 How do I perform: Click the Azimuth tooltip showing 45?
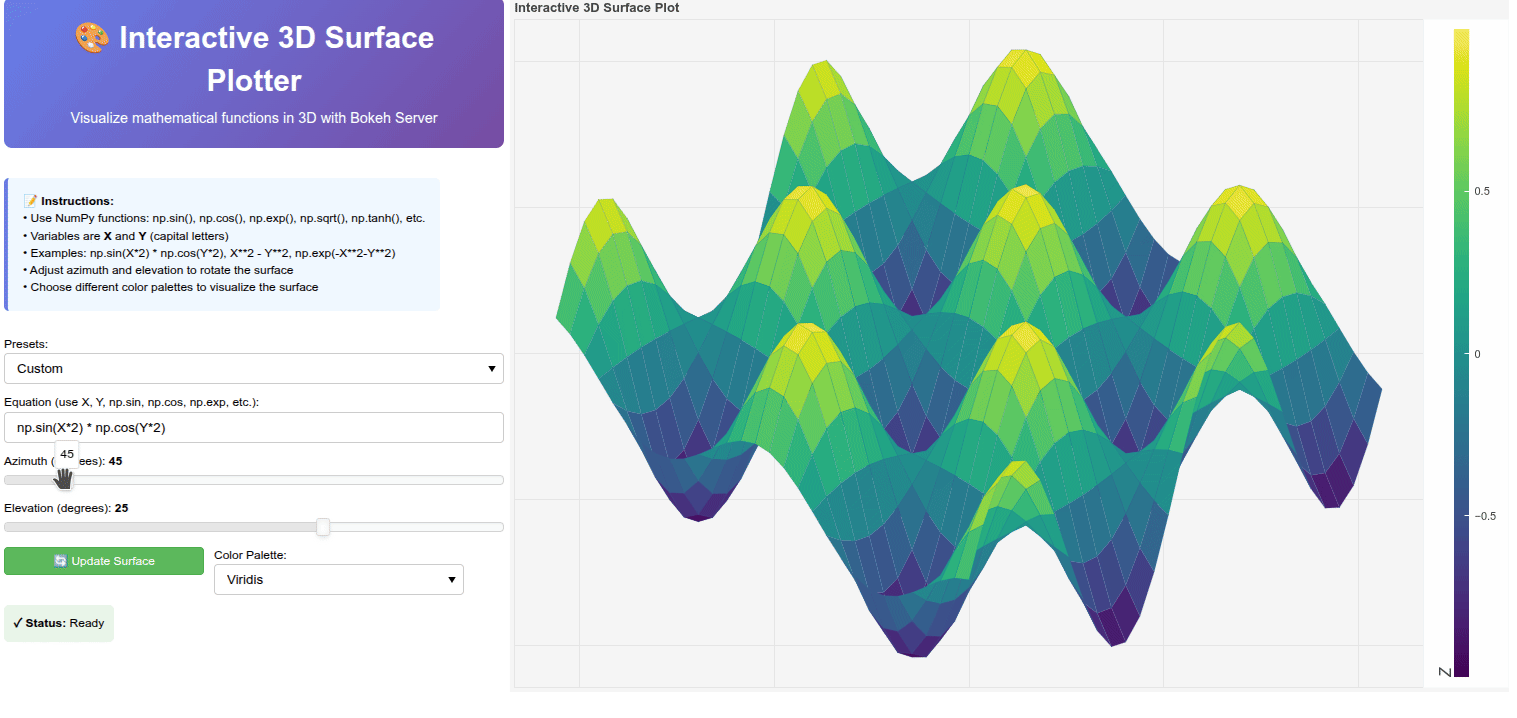pyautogui.click(x=67, y=453)
